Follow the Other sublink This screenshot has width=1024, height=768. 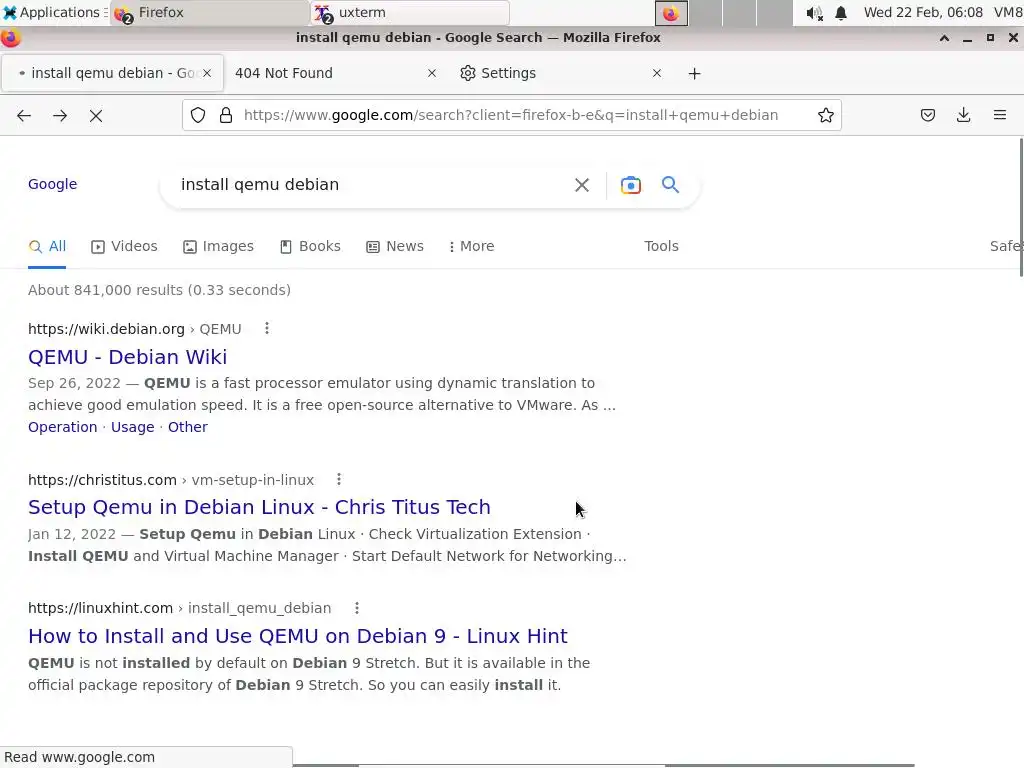(187, 427)
